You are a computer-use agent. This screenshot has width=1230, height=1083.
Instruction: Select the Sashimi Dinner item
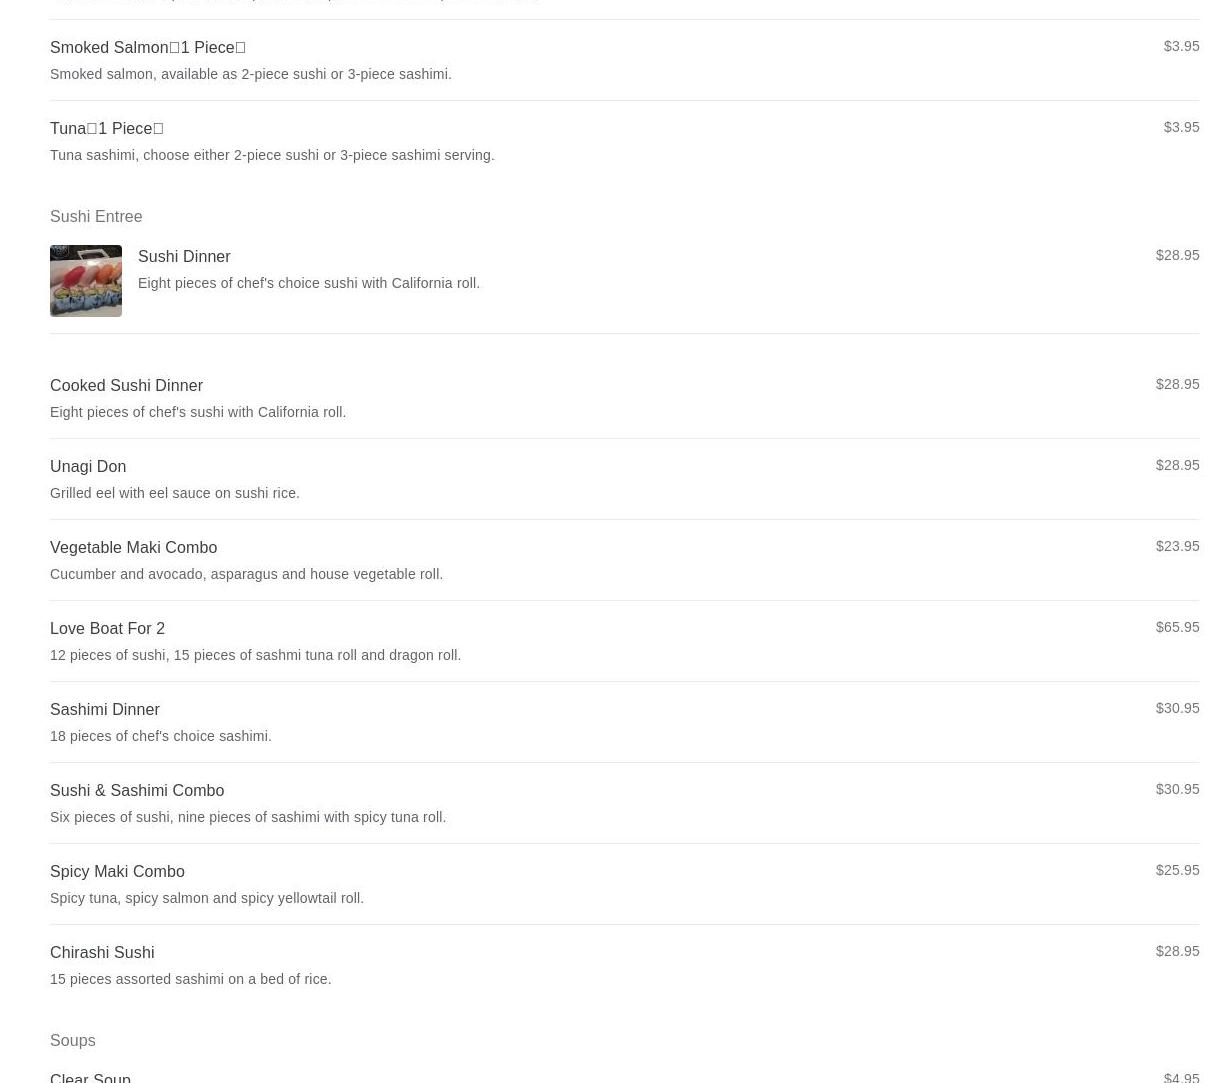pos(624,722)
